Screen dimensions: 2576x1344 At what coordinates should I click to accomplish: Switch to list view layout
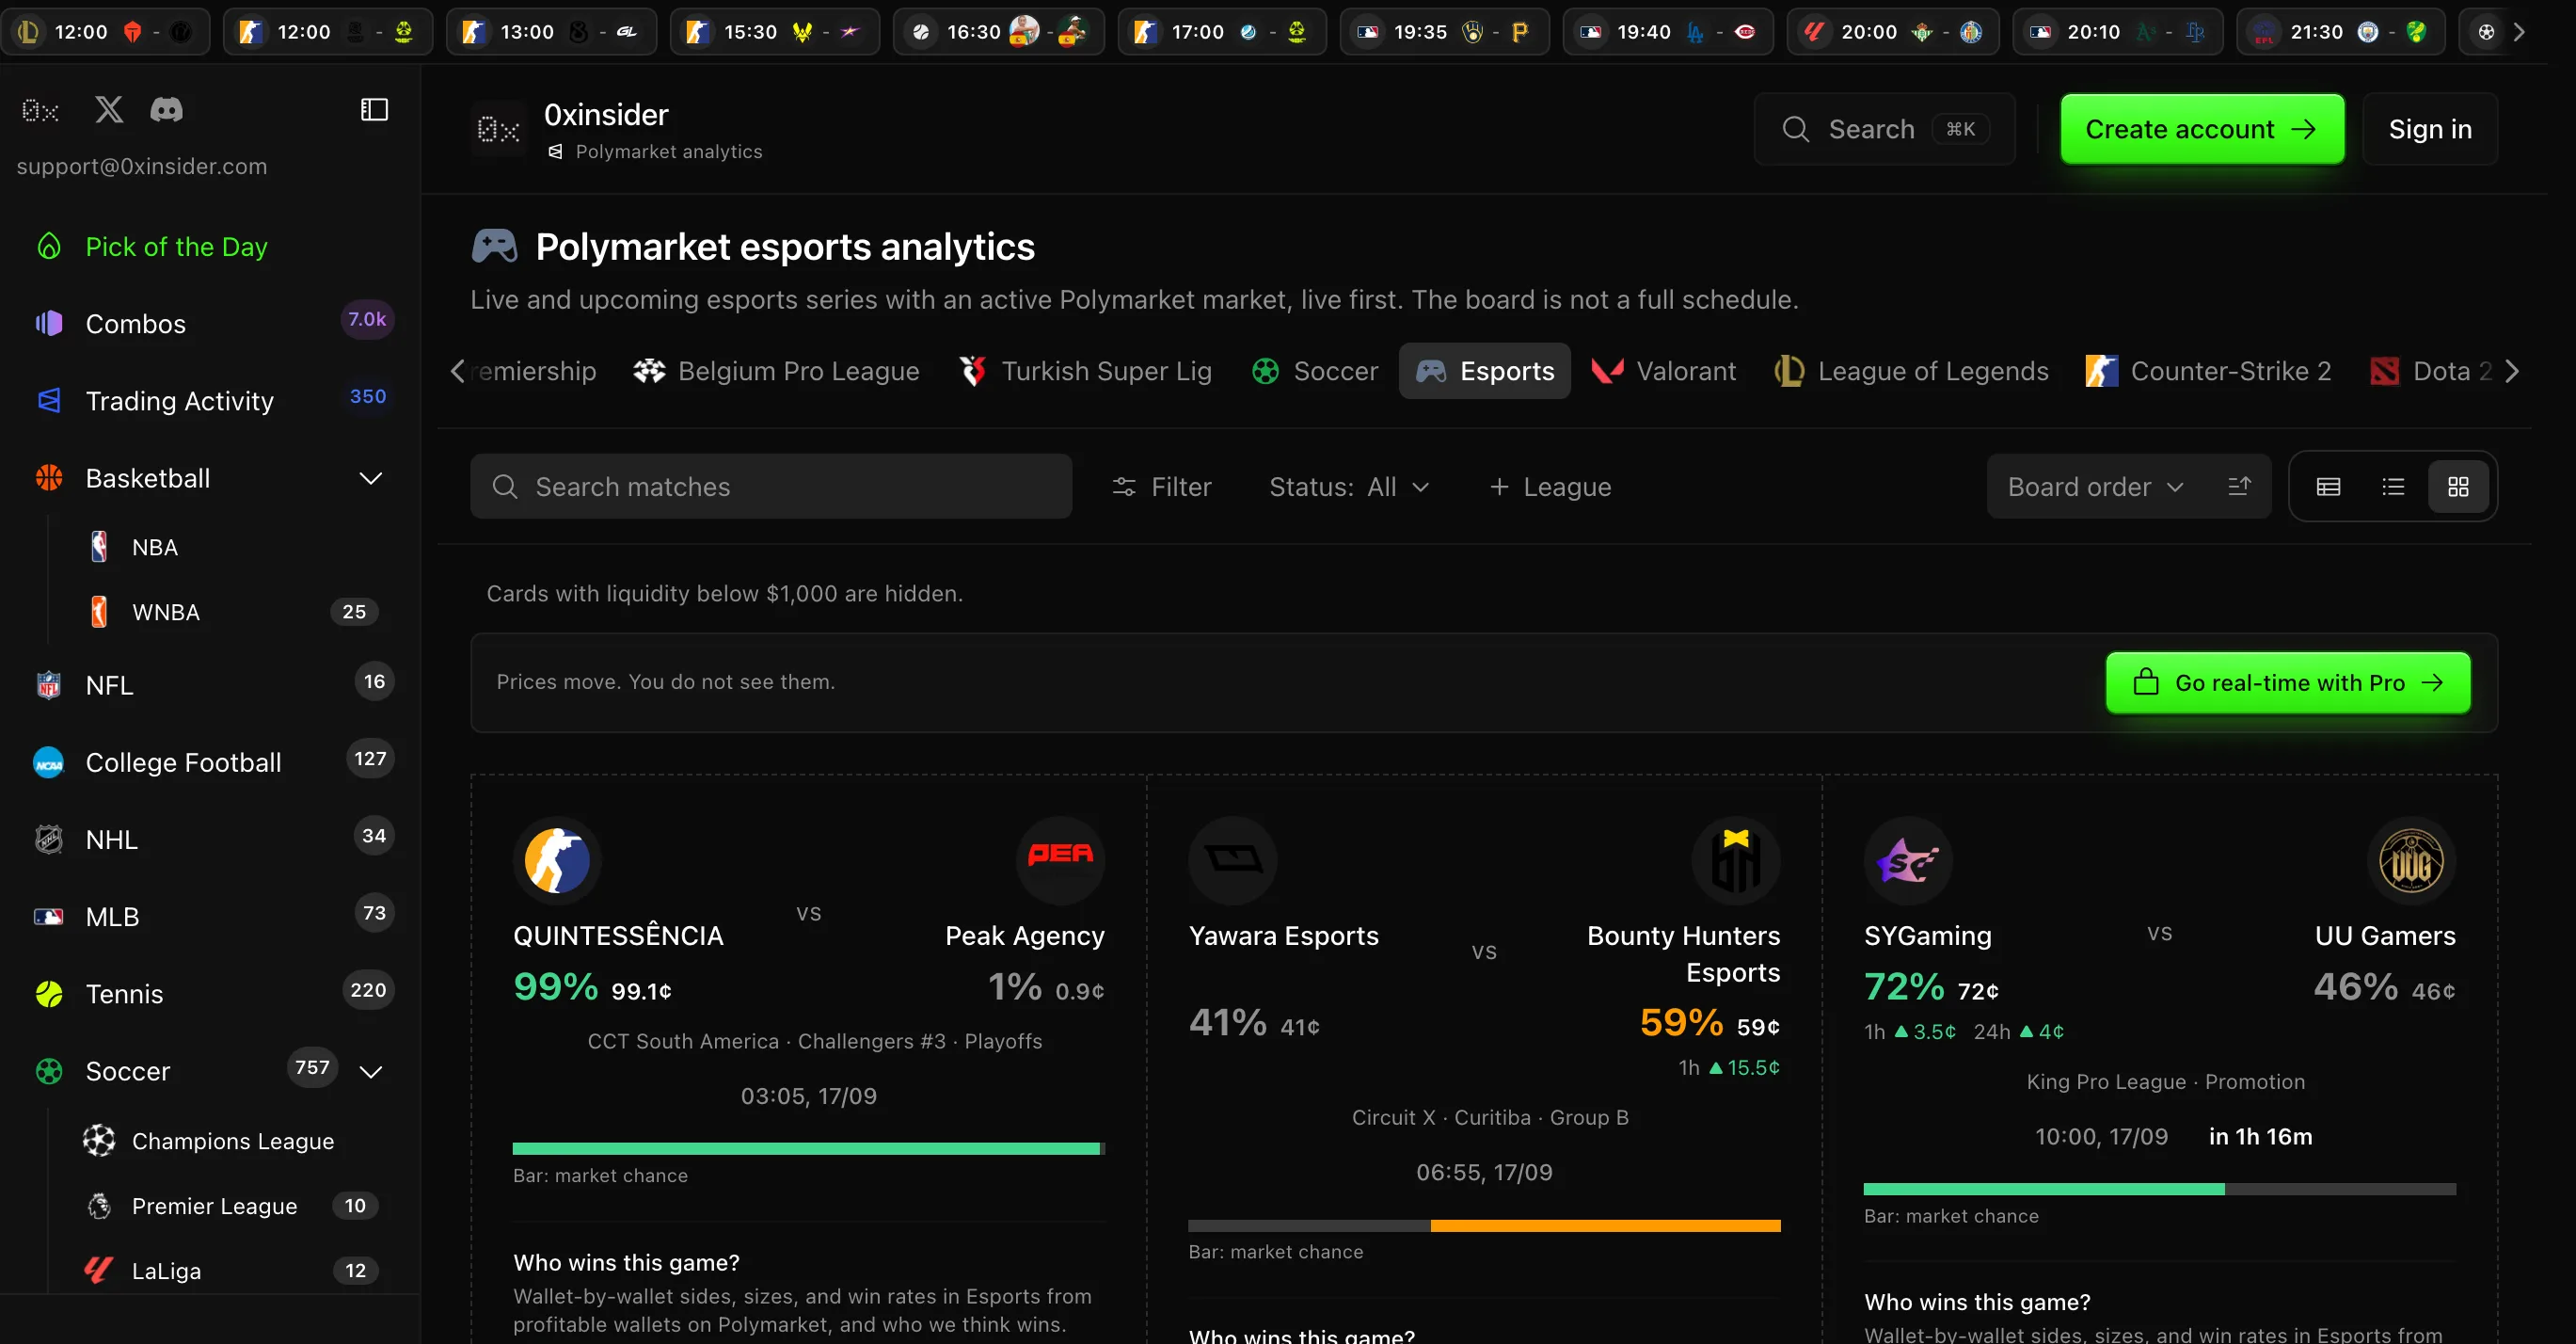2393,487
